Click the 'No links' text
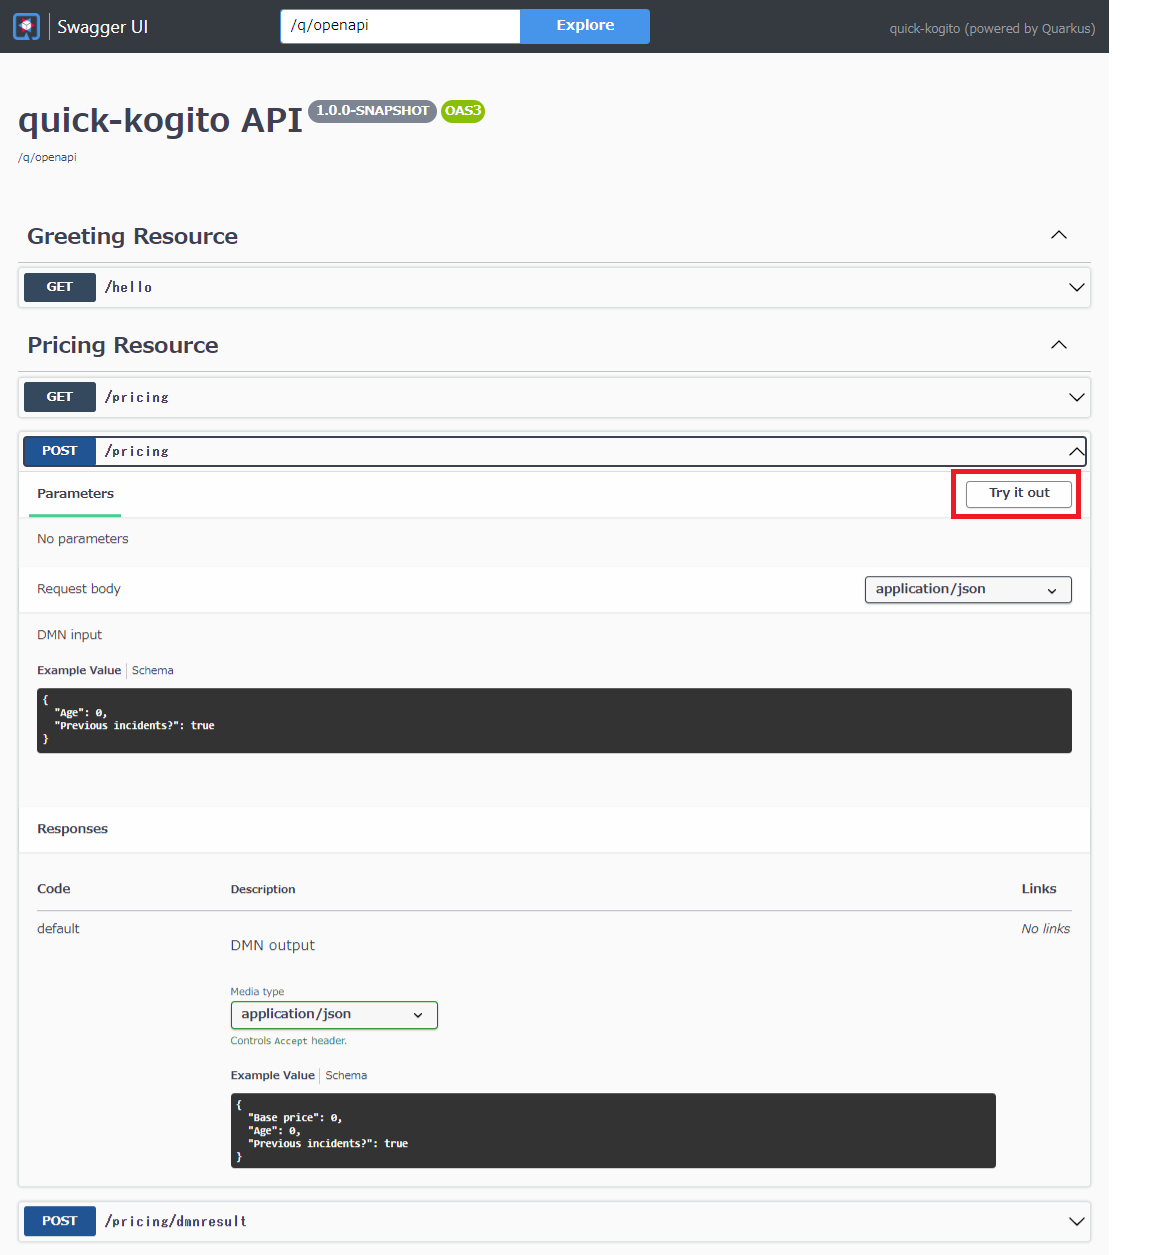 pos(1045,929)
